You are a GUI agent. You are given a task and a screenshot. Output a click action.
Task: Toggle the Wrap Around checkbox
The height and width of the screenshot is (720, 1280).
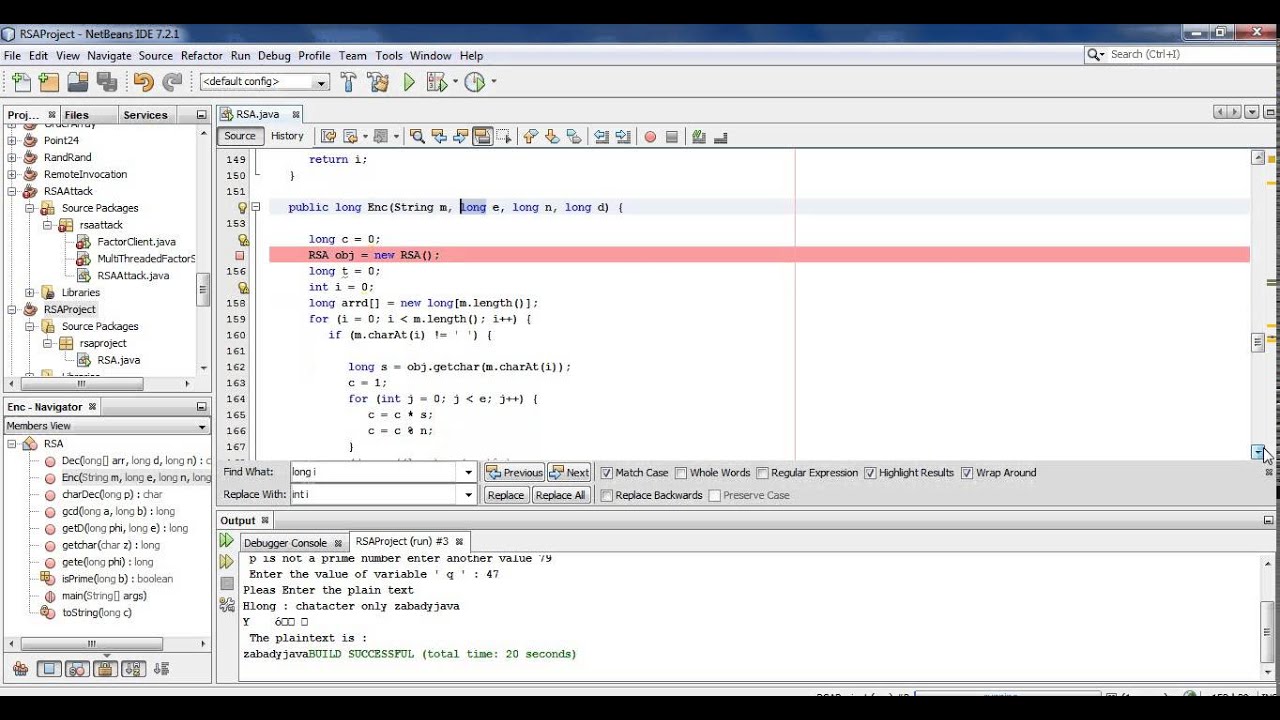(x=967, y=473)
